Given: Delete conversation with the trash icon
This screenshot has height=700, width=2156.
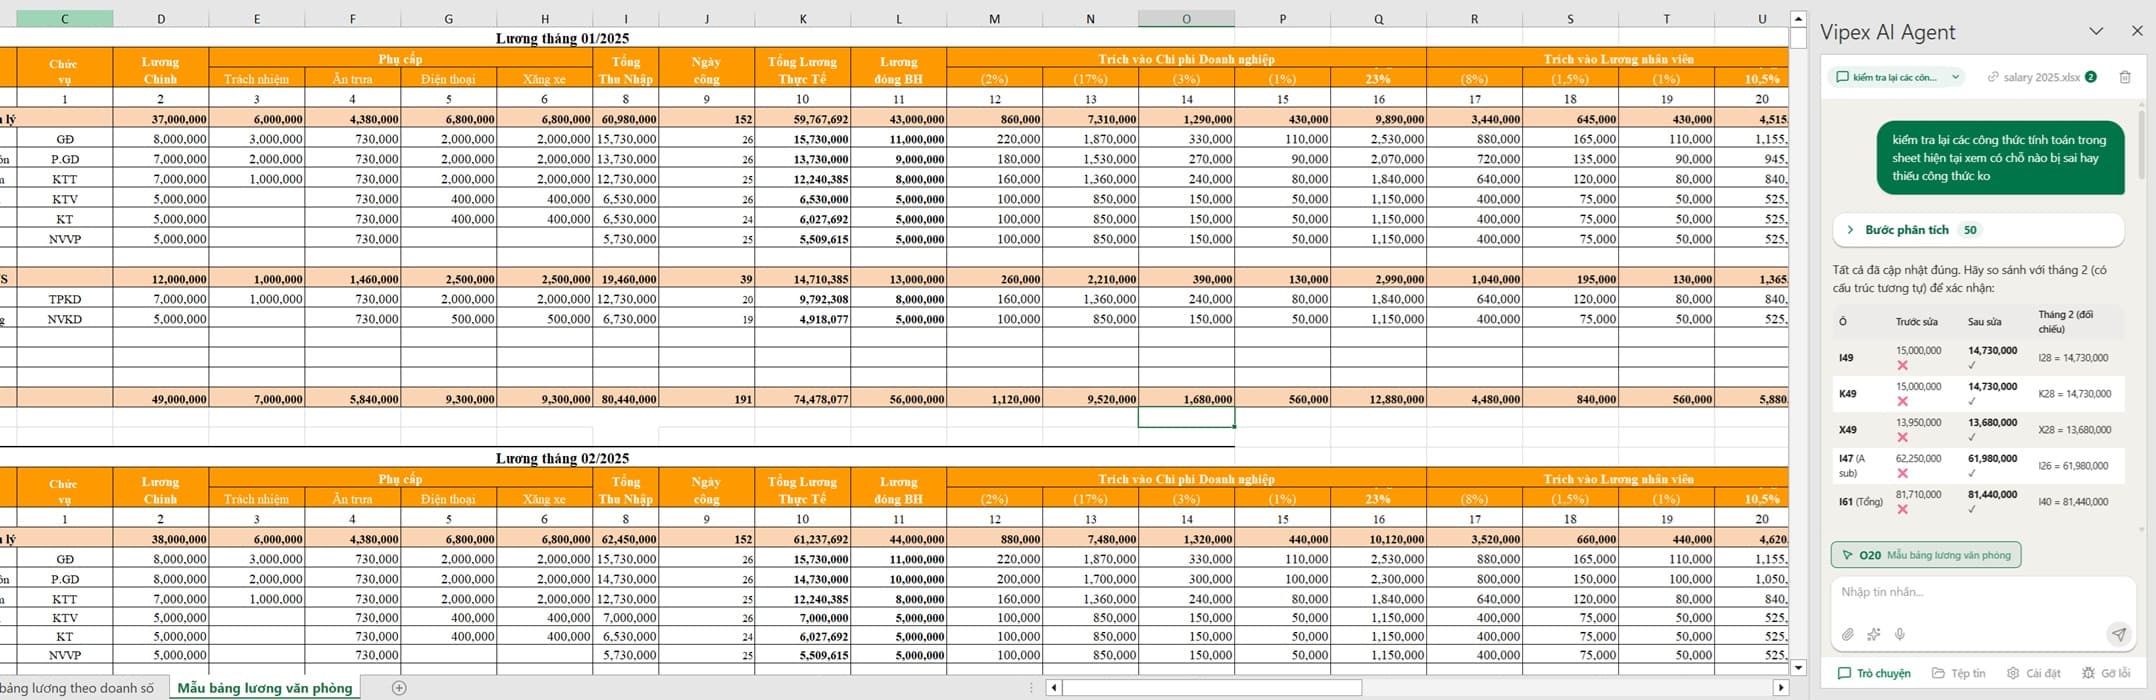Looking at the screenshot, I should click(x=2125, y=77).
